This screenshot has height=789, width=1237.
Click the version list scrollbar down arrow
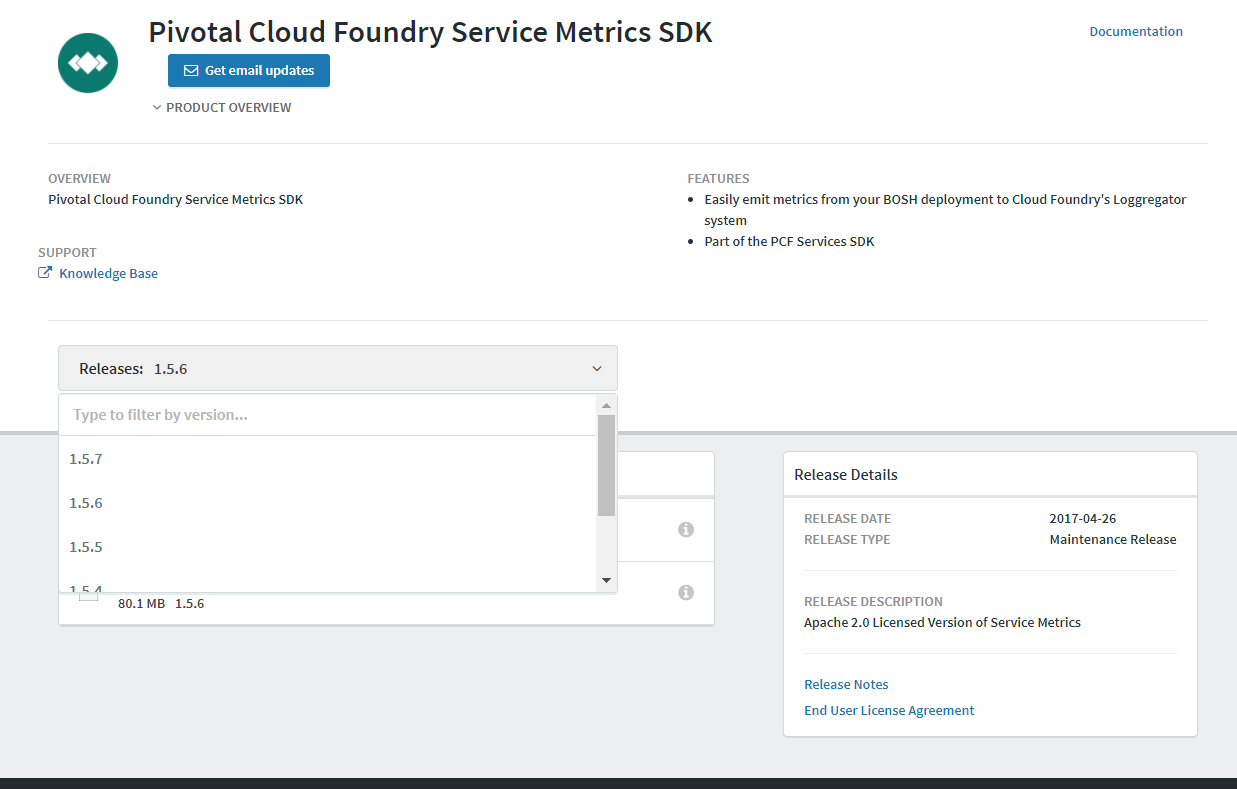coord(606,581)
